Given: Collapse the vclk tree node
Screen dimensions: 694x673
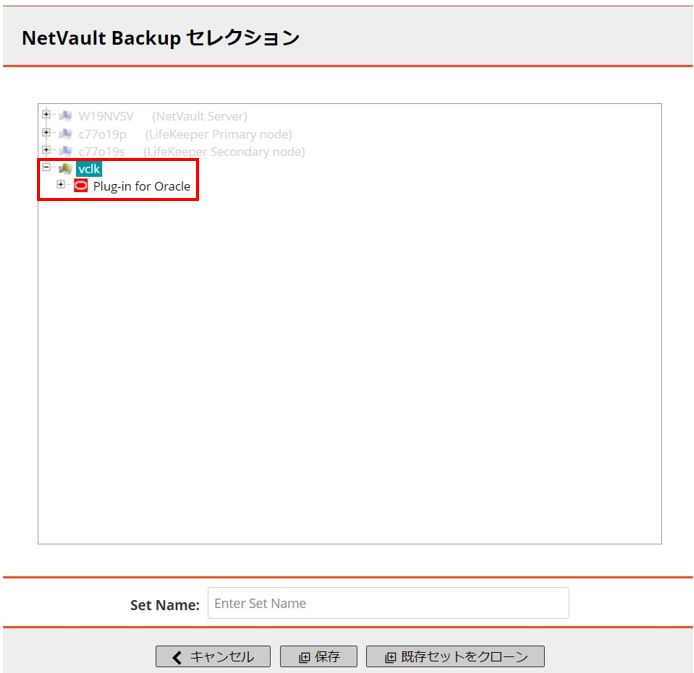Looking at the screenshot, I should coord(46,167).
